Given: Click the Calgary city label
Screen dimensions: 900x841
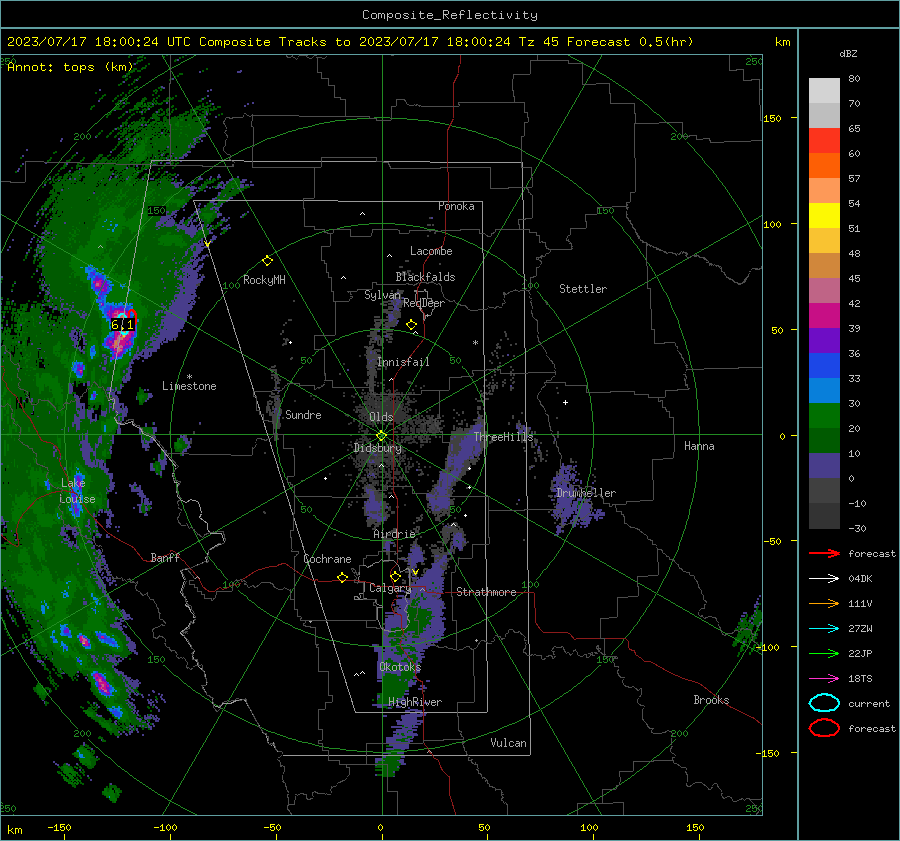Looking at the screenshot, I should [x=390, y=588].
